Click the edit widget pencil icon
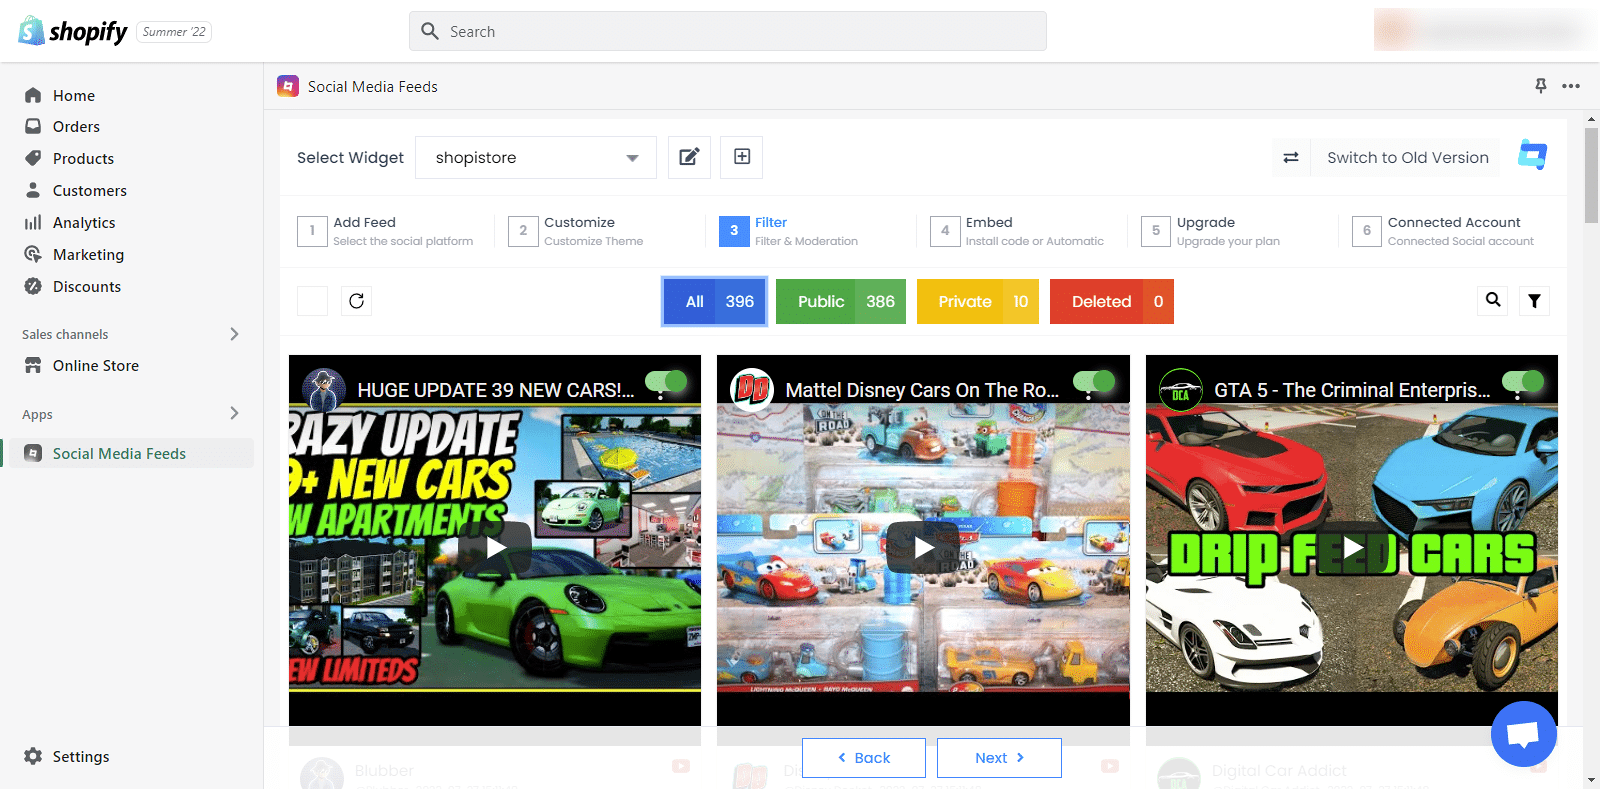This screenshot has width=1600, height=789. coord(689,157)
